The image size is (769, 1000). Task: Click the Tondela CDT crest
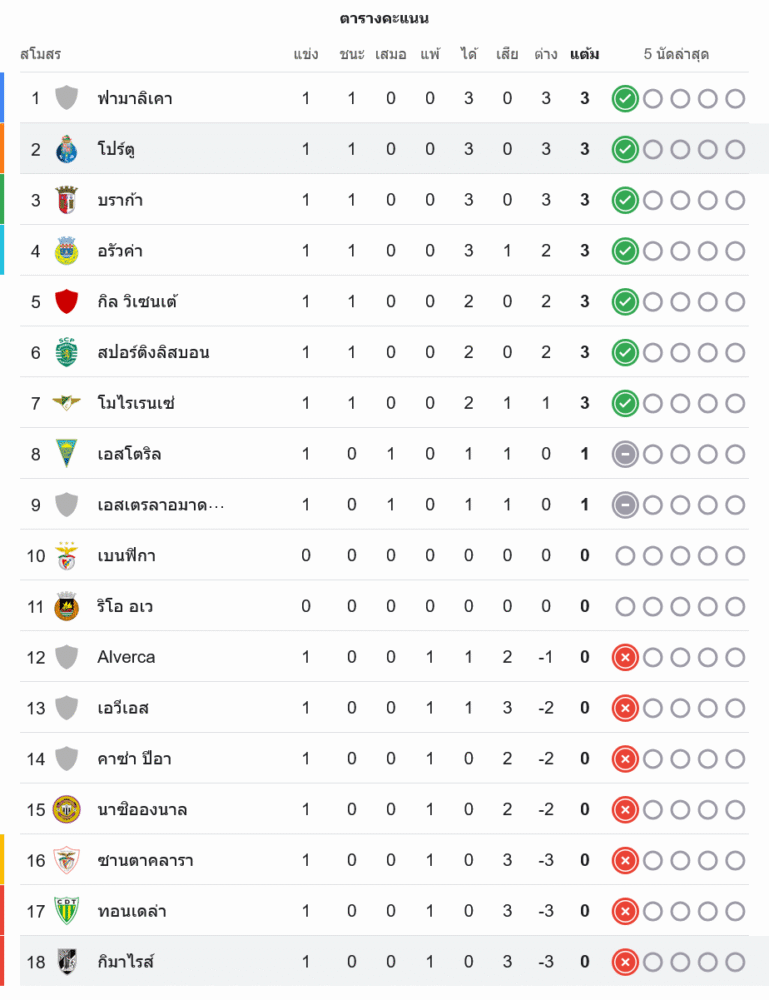tap(67, 911)
